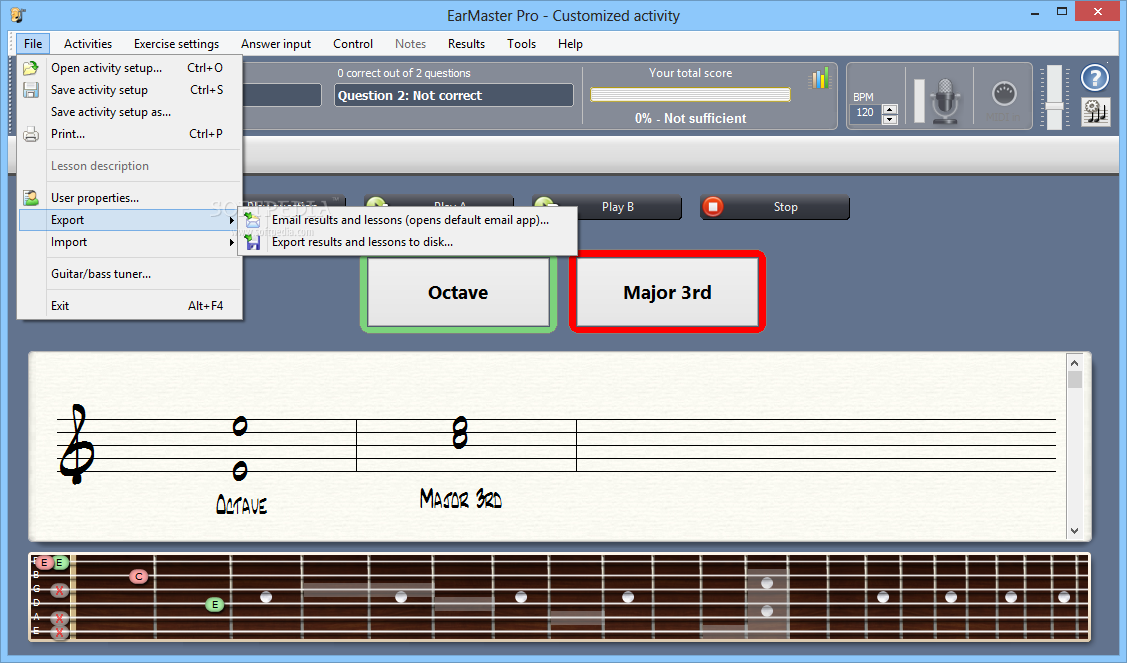Choose Exit from the File menu
The height and width of the screenshot is (663, 1127).
coord(130,306)
